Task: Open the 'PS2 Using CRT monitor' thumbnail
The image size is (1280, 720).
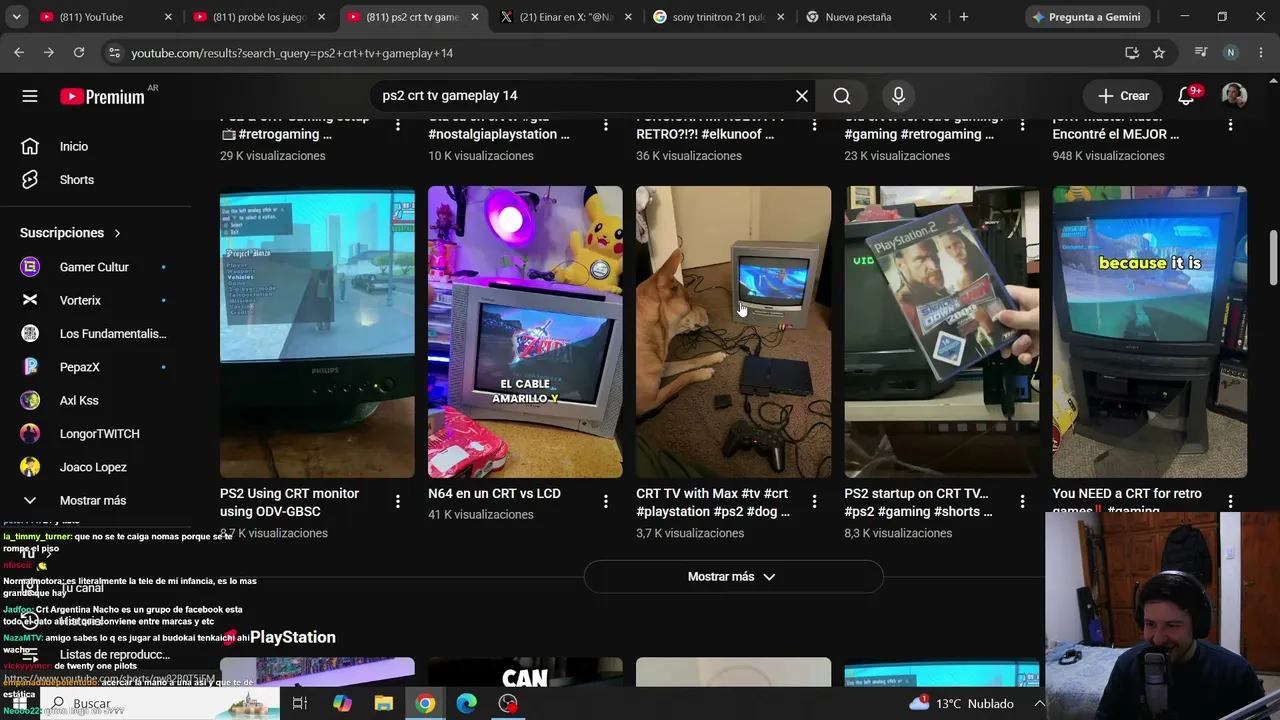Action: click(x=317, y=332)
